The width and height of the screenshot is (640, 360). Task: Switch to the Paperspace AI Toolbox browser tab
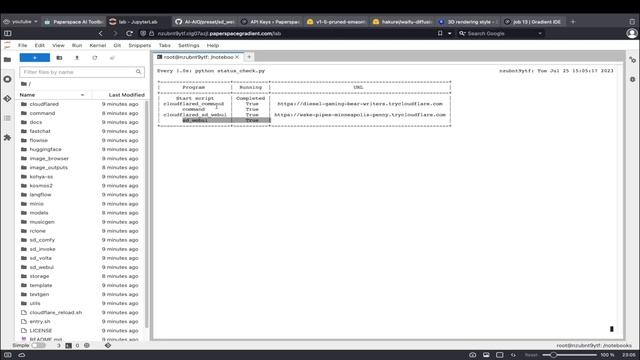pos(74,22)
